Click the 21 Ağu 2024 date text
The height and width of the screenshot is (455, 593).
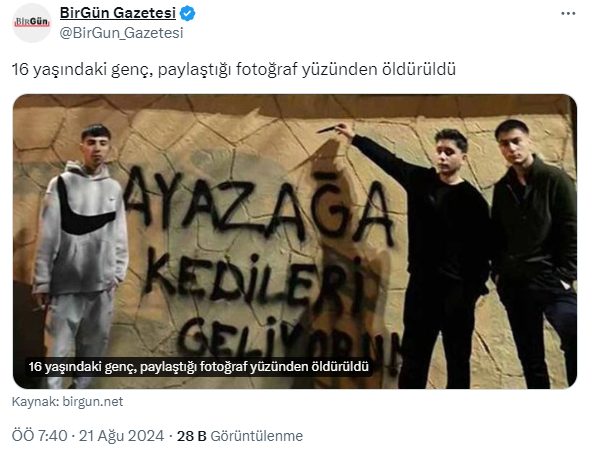point(121,436)
